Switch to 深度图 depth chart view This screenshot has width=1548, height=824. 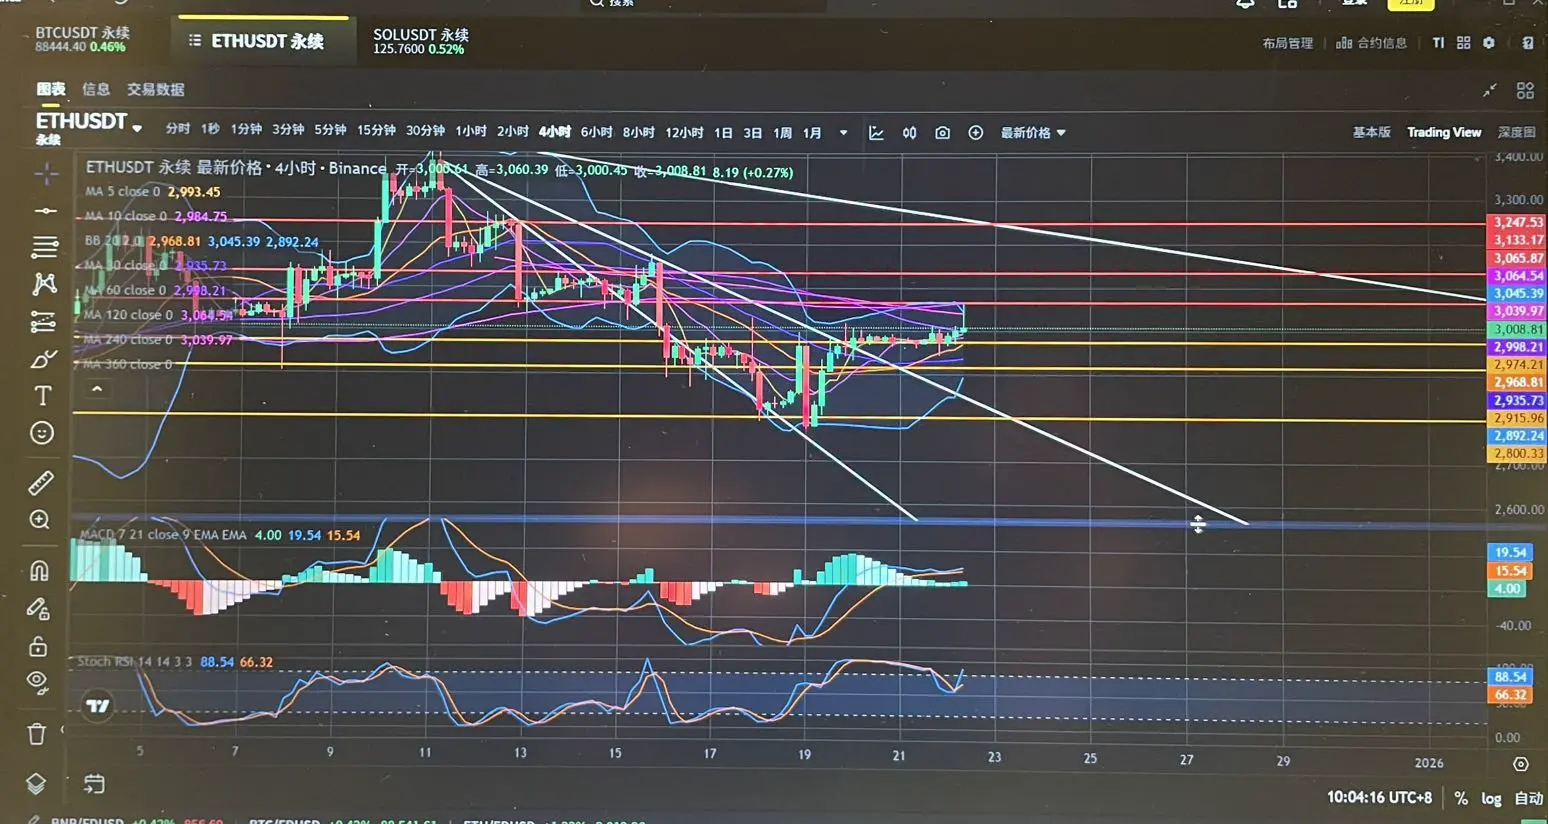pos(1516,132)
